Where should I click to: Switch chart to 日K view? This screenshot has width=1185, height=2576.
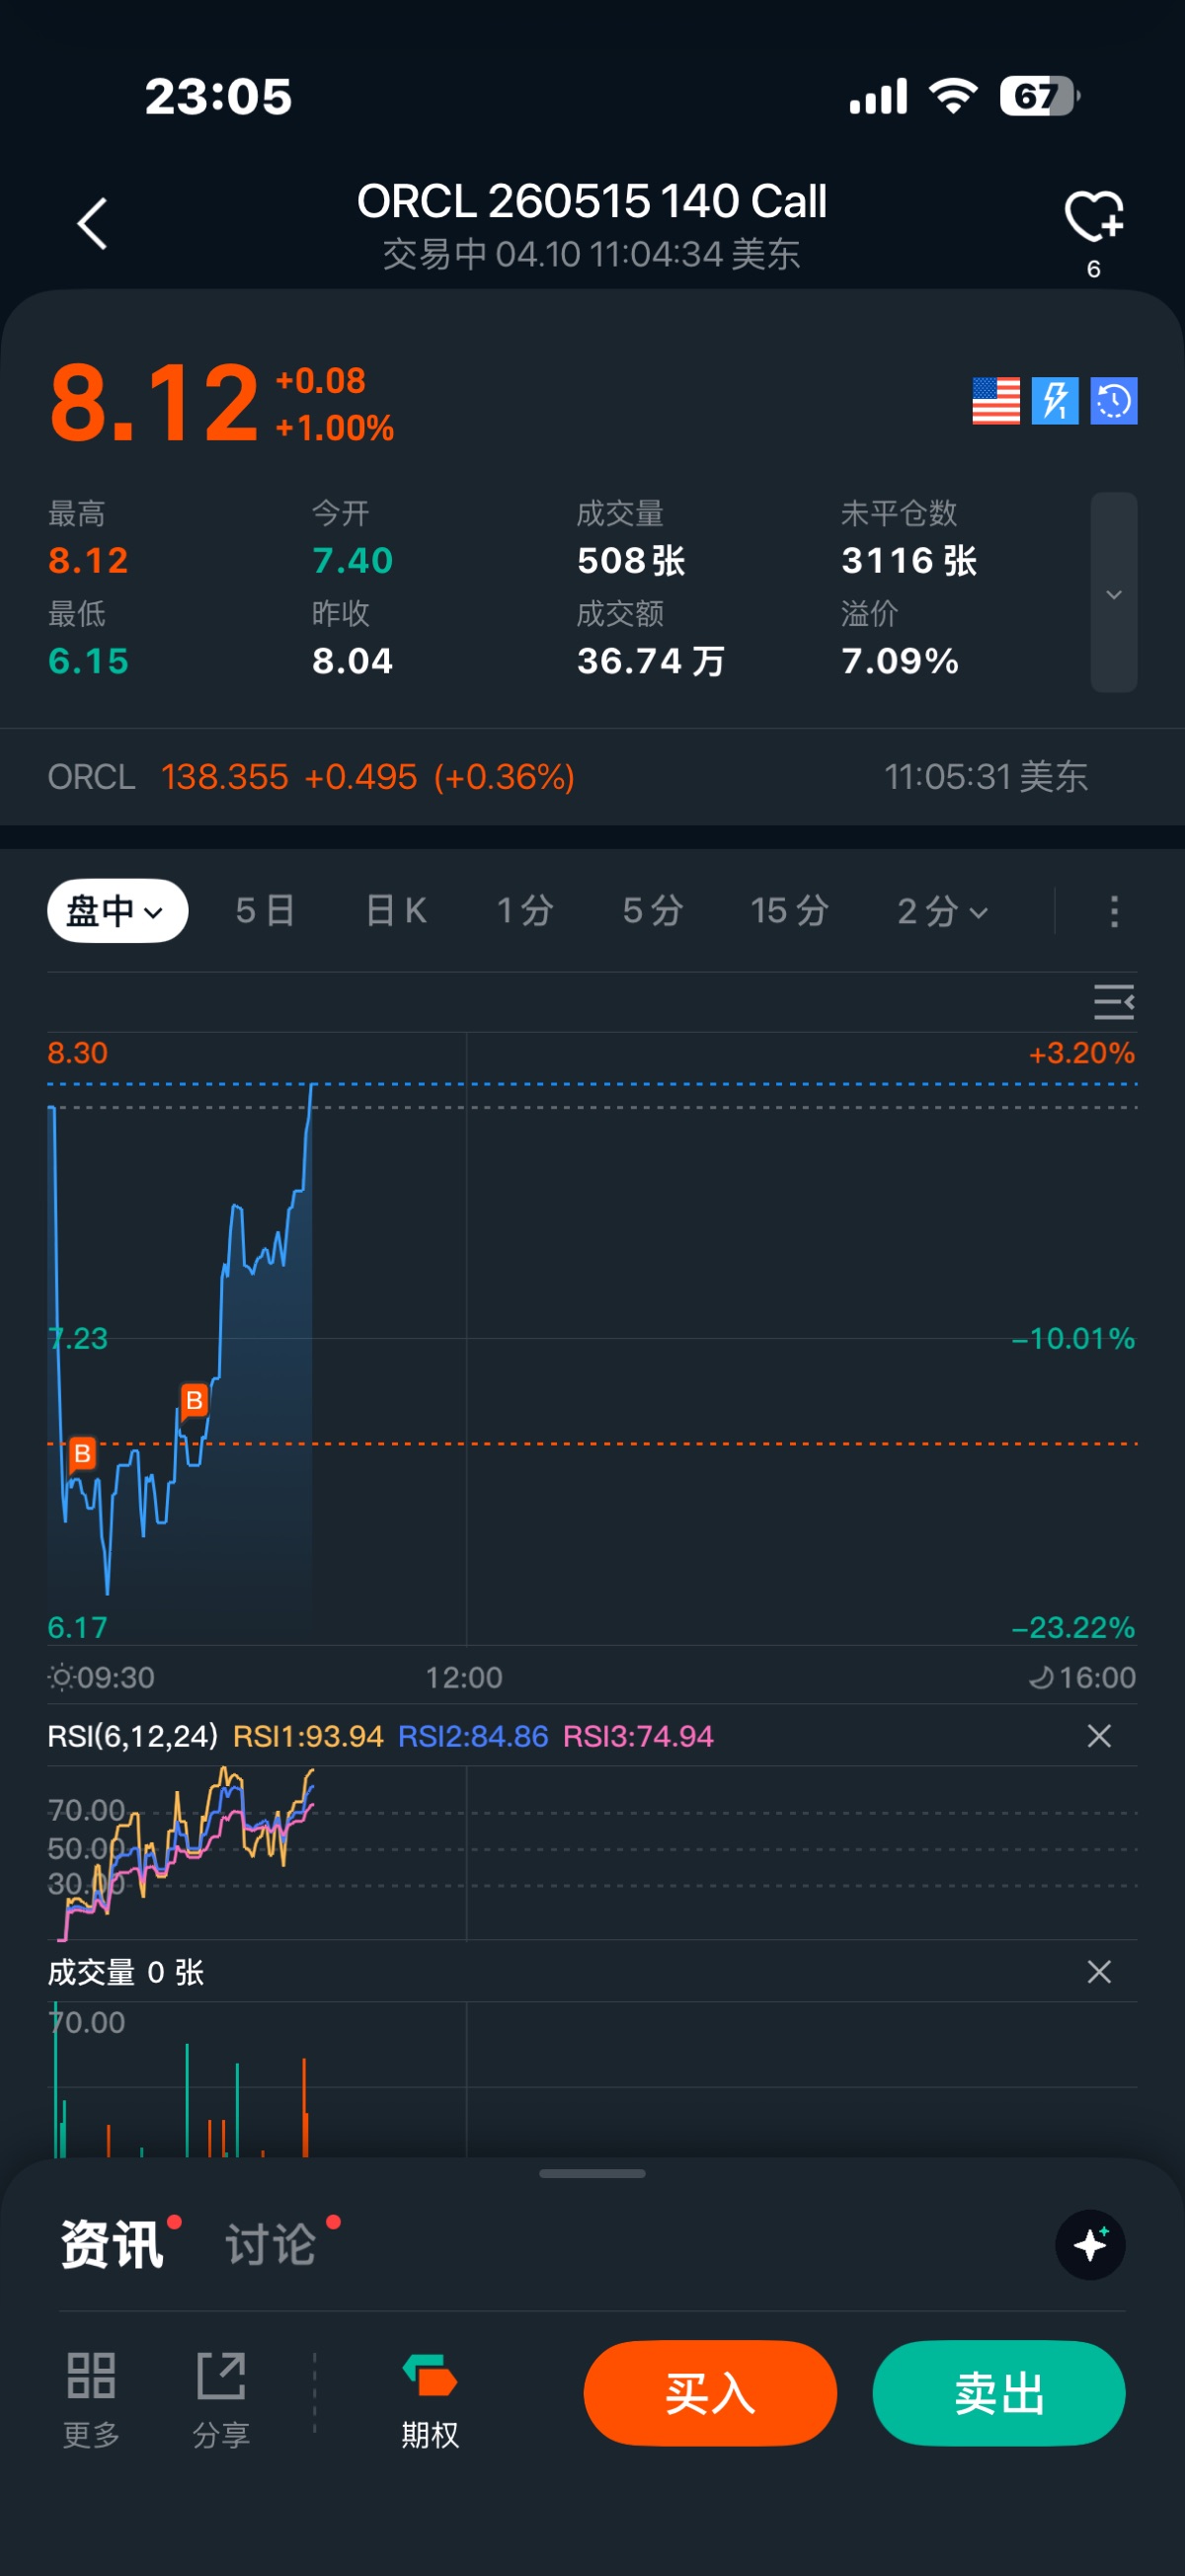(396, 911)
